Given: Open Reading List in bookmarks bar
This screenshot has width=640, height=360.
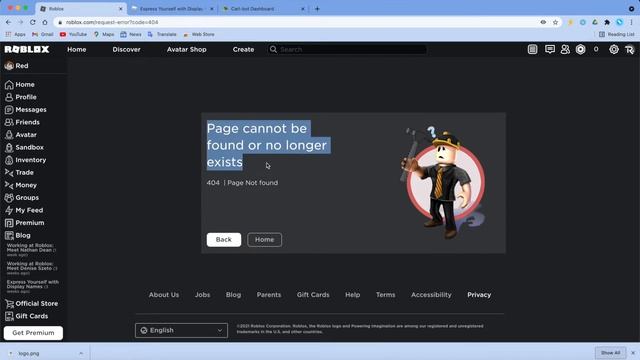Looking at the screenshot, I should pyautogui.click(x=617, y=34).
